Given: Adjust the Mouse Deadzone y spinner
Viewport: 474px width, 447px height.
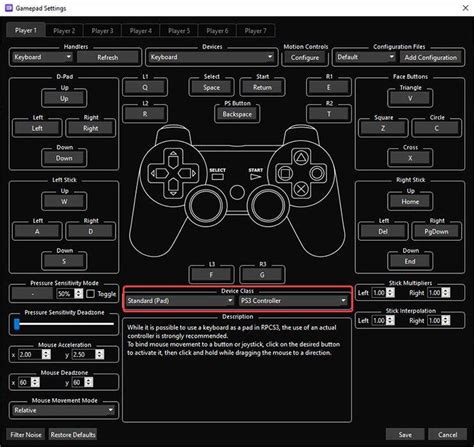Looking at the screenshot, I should pos(83,382).
